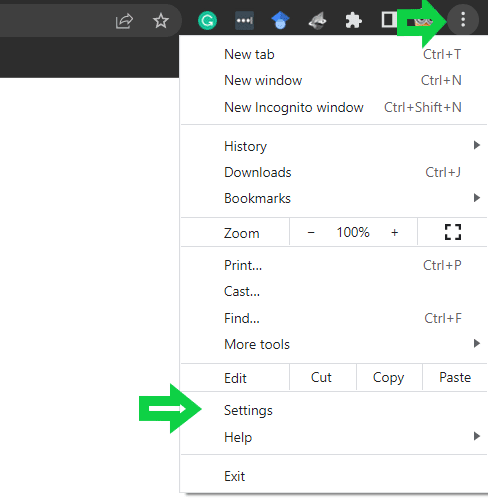
Task: Click the three-dot Chrome menu button
Action: [463, 20]
